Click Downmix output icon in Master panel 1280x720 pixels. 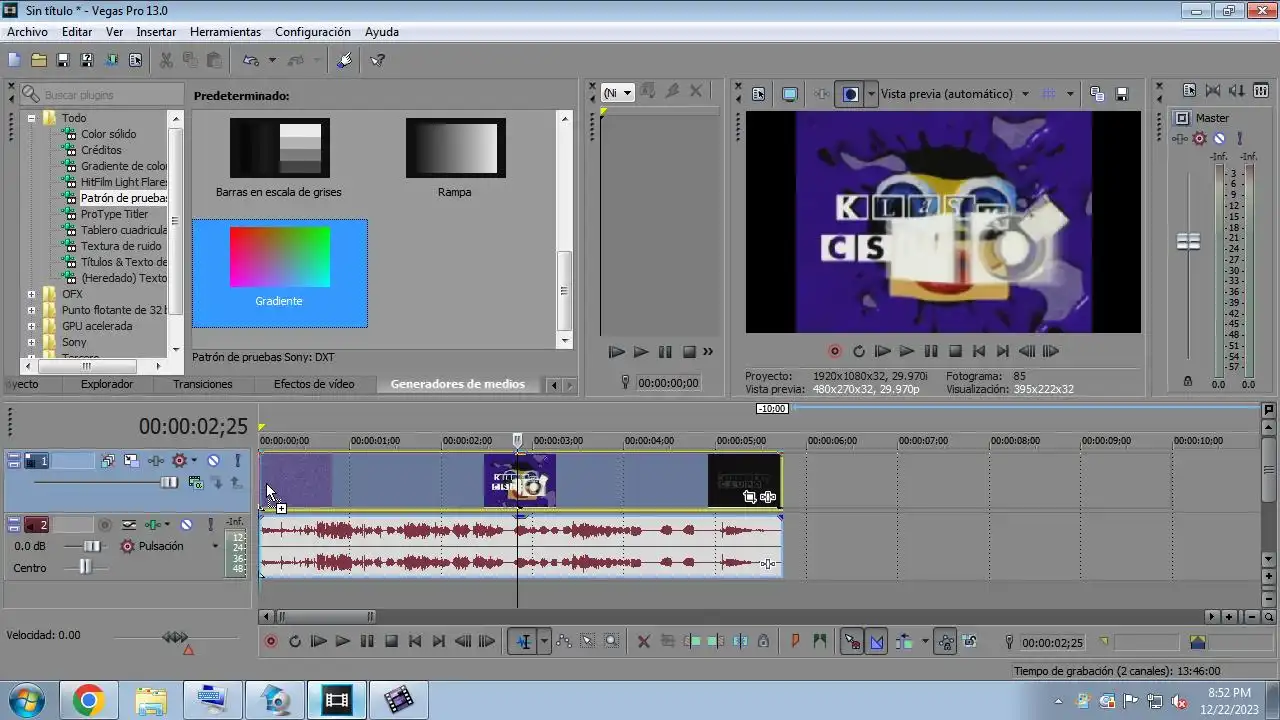[1213, 90]
